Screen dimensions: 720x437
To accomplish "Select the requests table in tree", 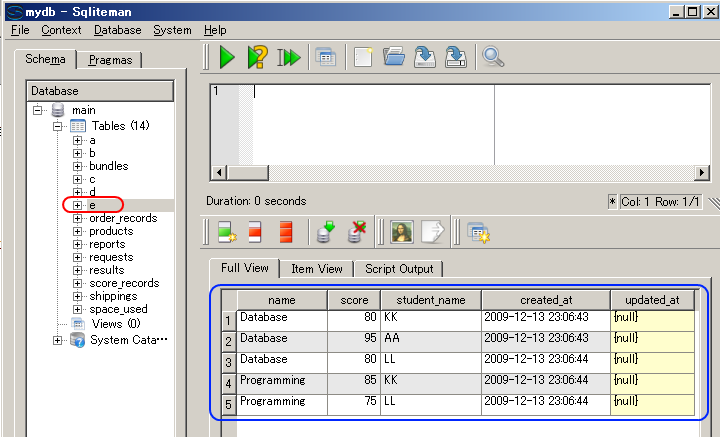I will (x=111, y=257).
